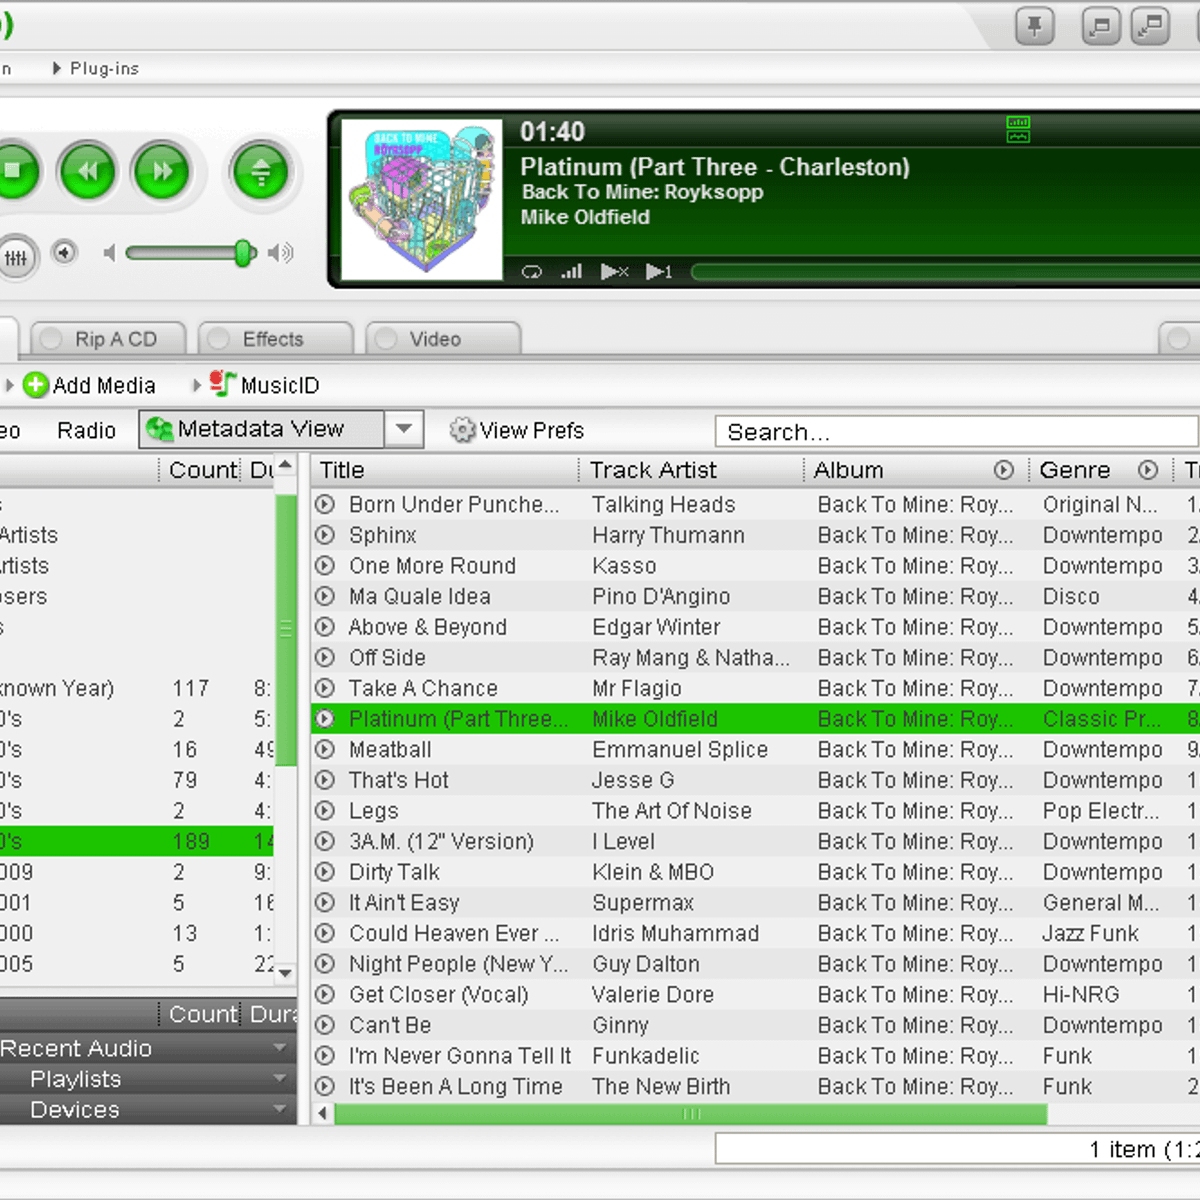Viewport: 1200px width, 1200px height.
Task: Toggle repeat playback mode
Action: coord(531,271)
